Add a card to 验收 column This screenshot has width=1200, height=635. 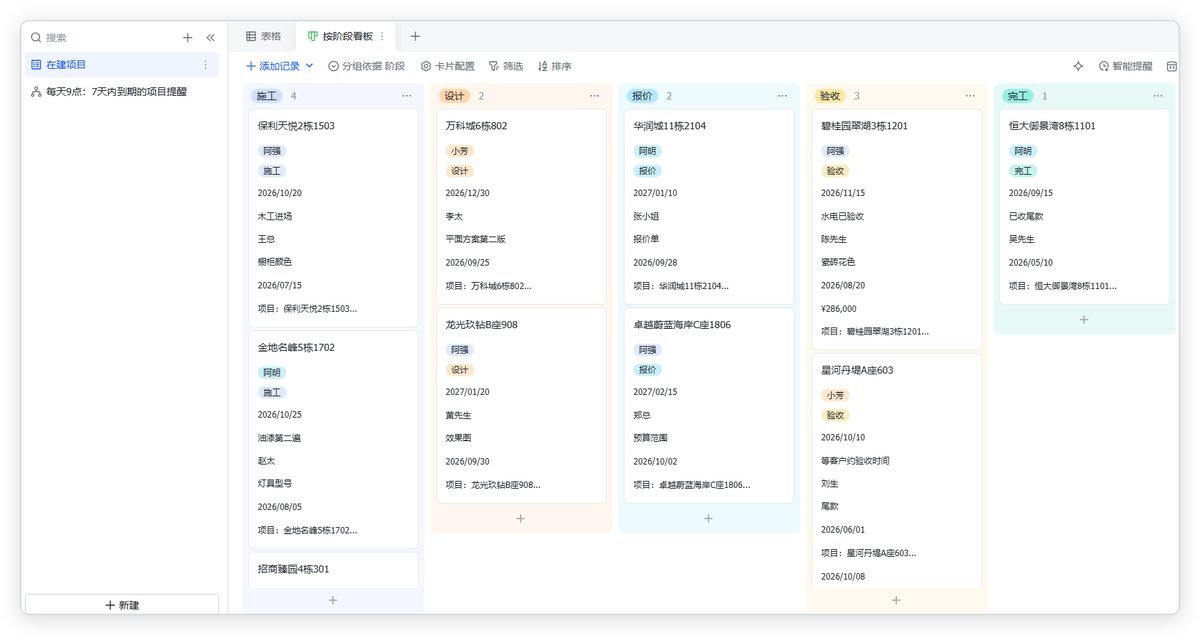(896, 600)
